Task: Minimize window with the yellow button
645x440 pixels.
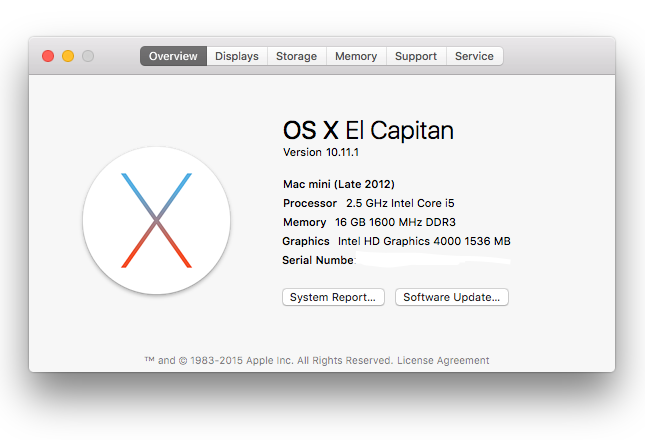Action: tap(68, 56)
